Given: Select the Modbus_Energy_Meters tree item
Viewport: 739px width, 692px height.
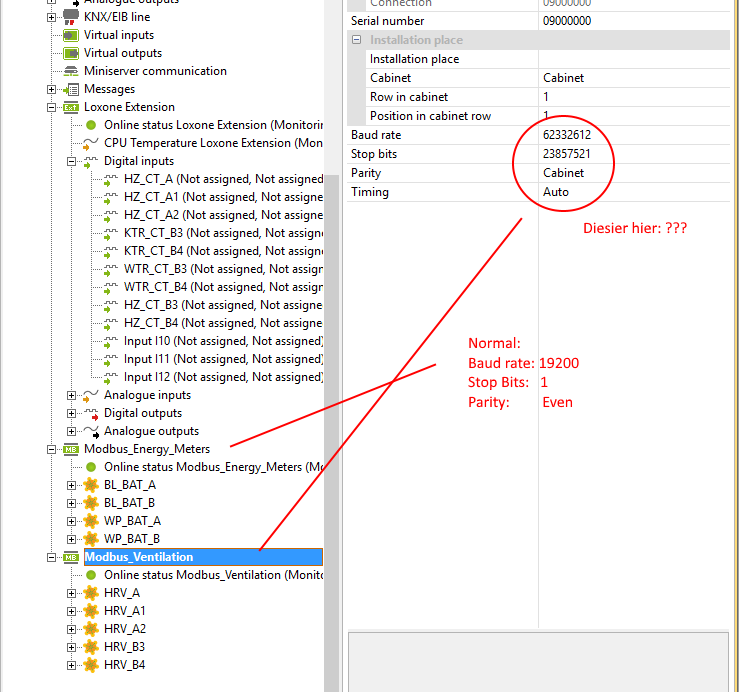Looking at the screenshot, I should tap(147, 449).
